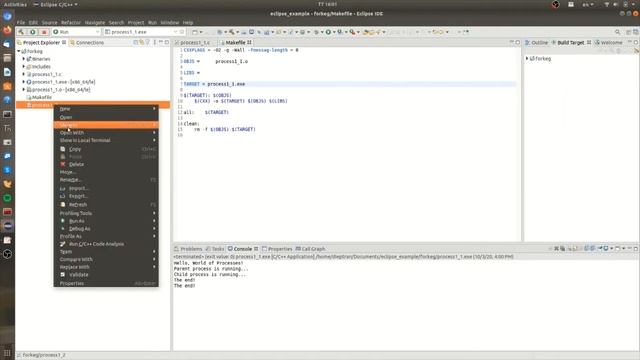This screenshot has width=640, height=360.
Task: Click Refresh in the context menu
Action: (106, 204)
